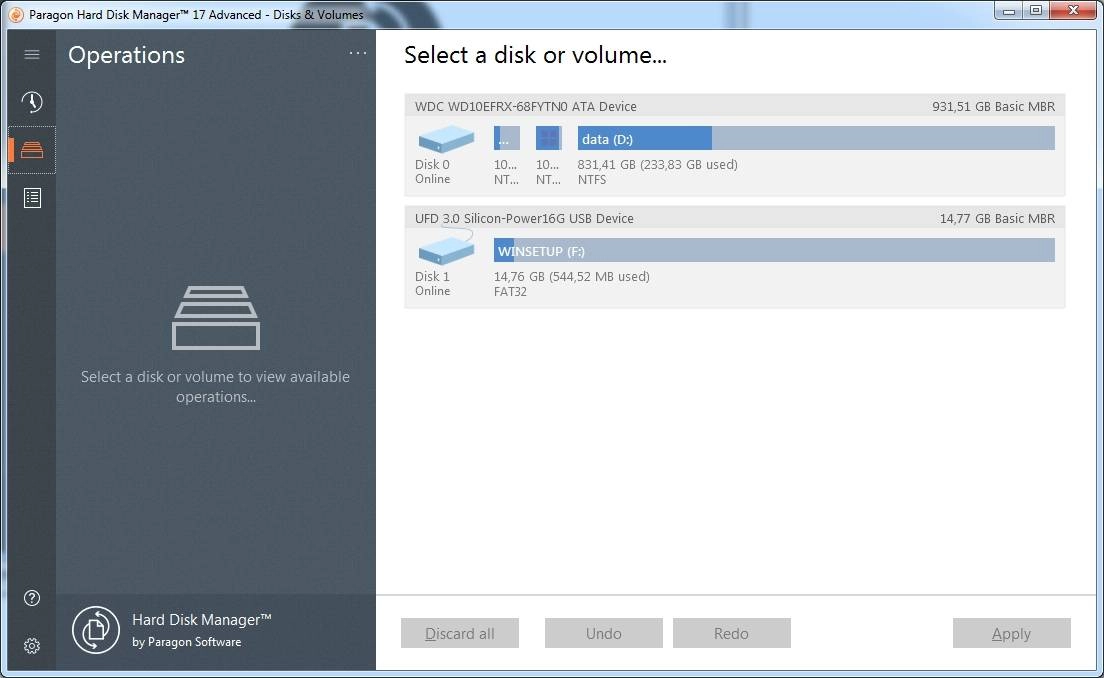Click the large disk stack placeholder icon
This screenshot has width=1104, height=678.
tap(216, 318)
